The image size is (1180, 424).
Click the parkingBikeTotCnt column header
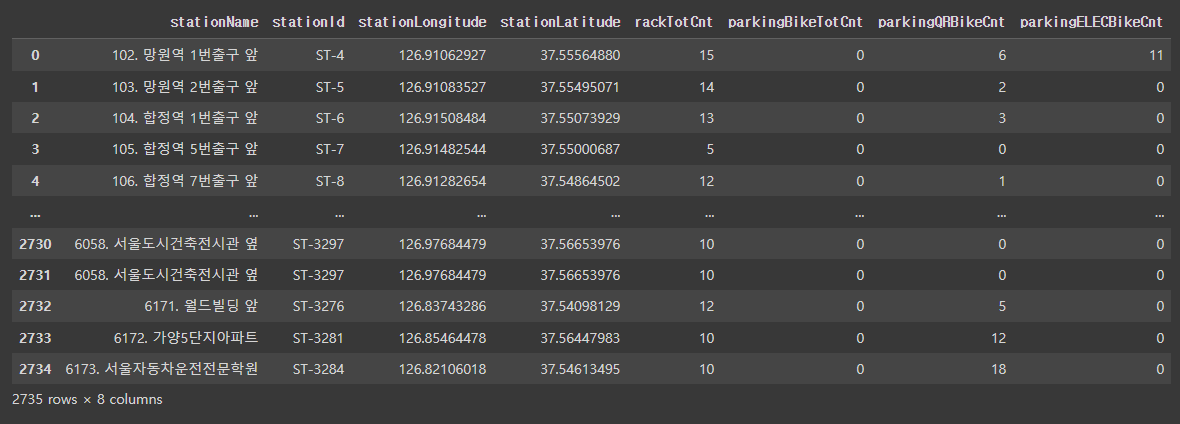[795, 23]
